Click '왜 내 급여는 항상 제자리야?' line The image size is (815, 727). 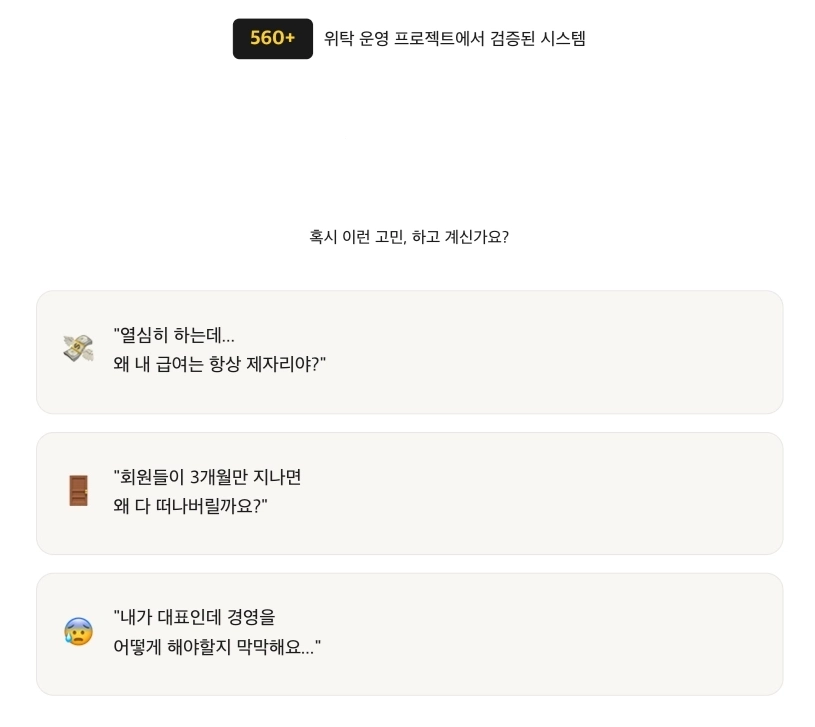tap(220, 364)
